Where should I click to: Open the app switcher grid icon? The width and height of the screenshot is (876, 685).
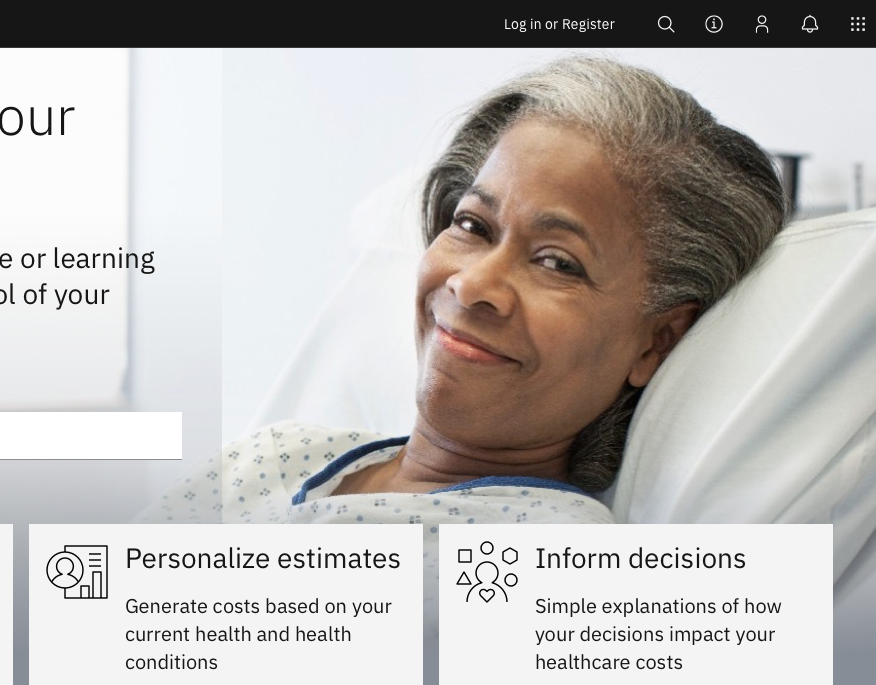pos(858,24)
